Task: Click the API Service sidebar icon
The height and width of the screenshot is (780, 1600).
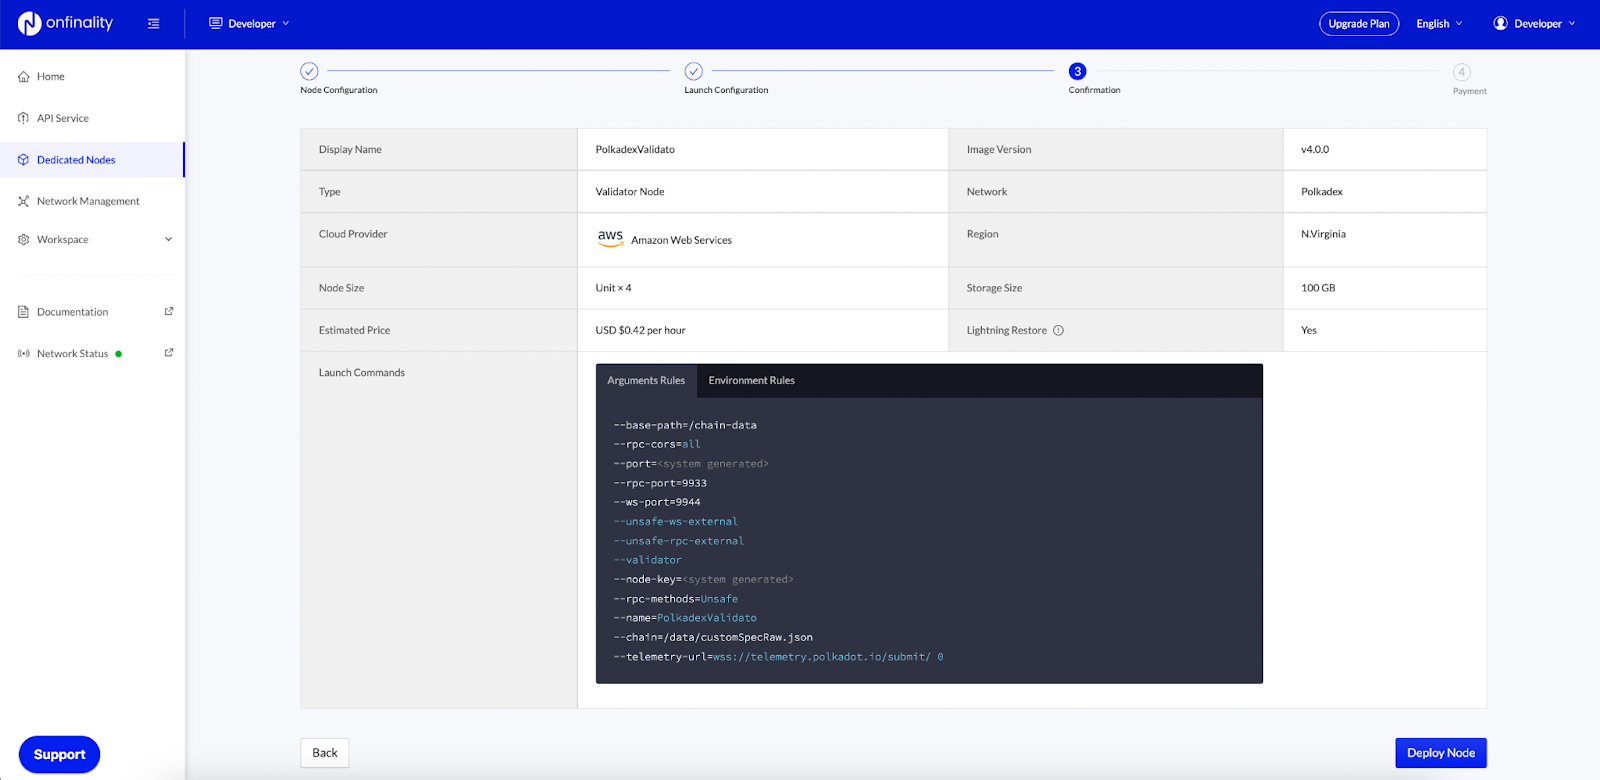Action: tap(23, 118)
